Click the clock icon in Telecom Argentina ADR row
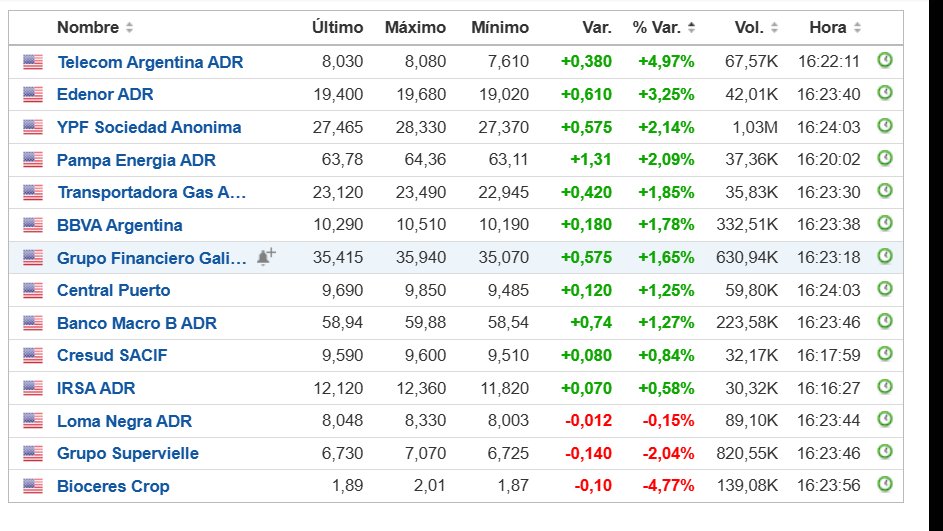Screen dimensions: 943x531 click(x=885, y=61)
